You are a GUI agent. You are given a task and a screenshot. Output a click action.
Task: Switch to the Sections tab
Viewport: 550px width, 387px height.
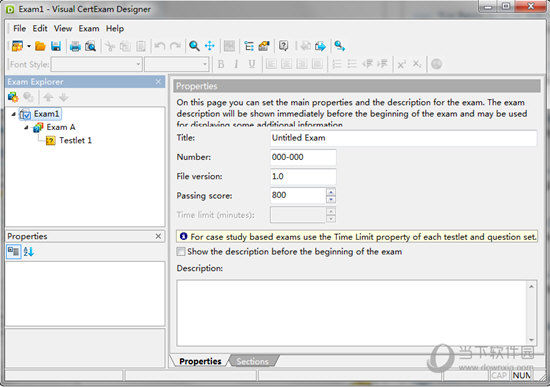253,361
